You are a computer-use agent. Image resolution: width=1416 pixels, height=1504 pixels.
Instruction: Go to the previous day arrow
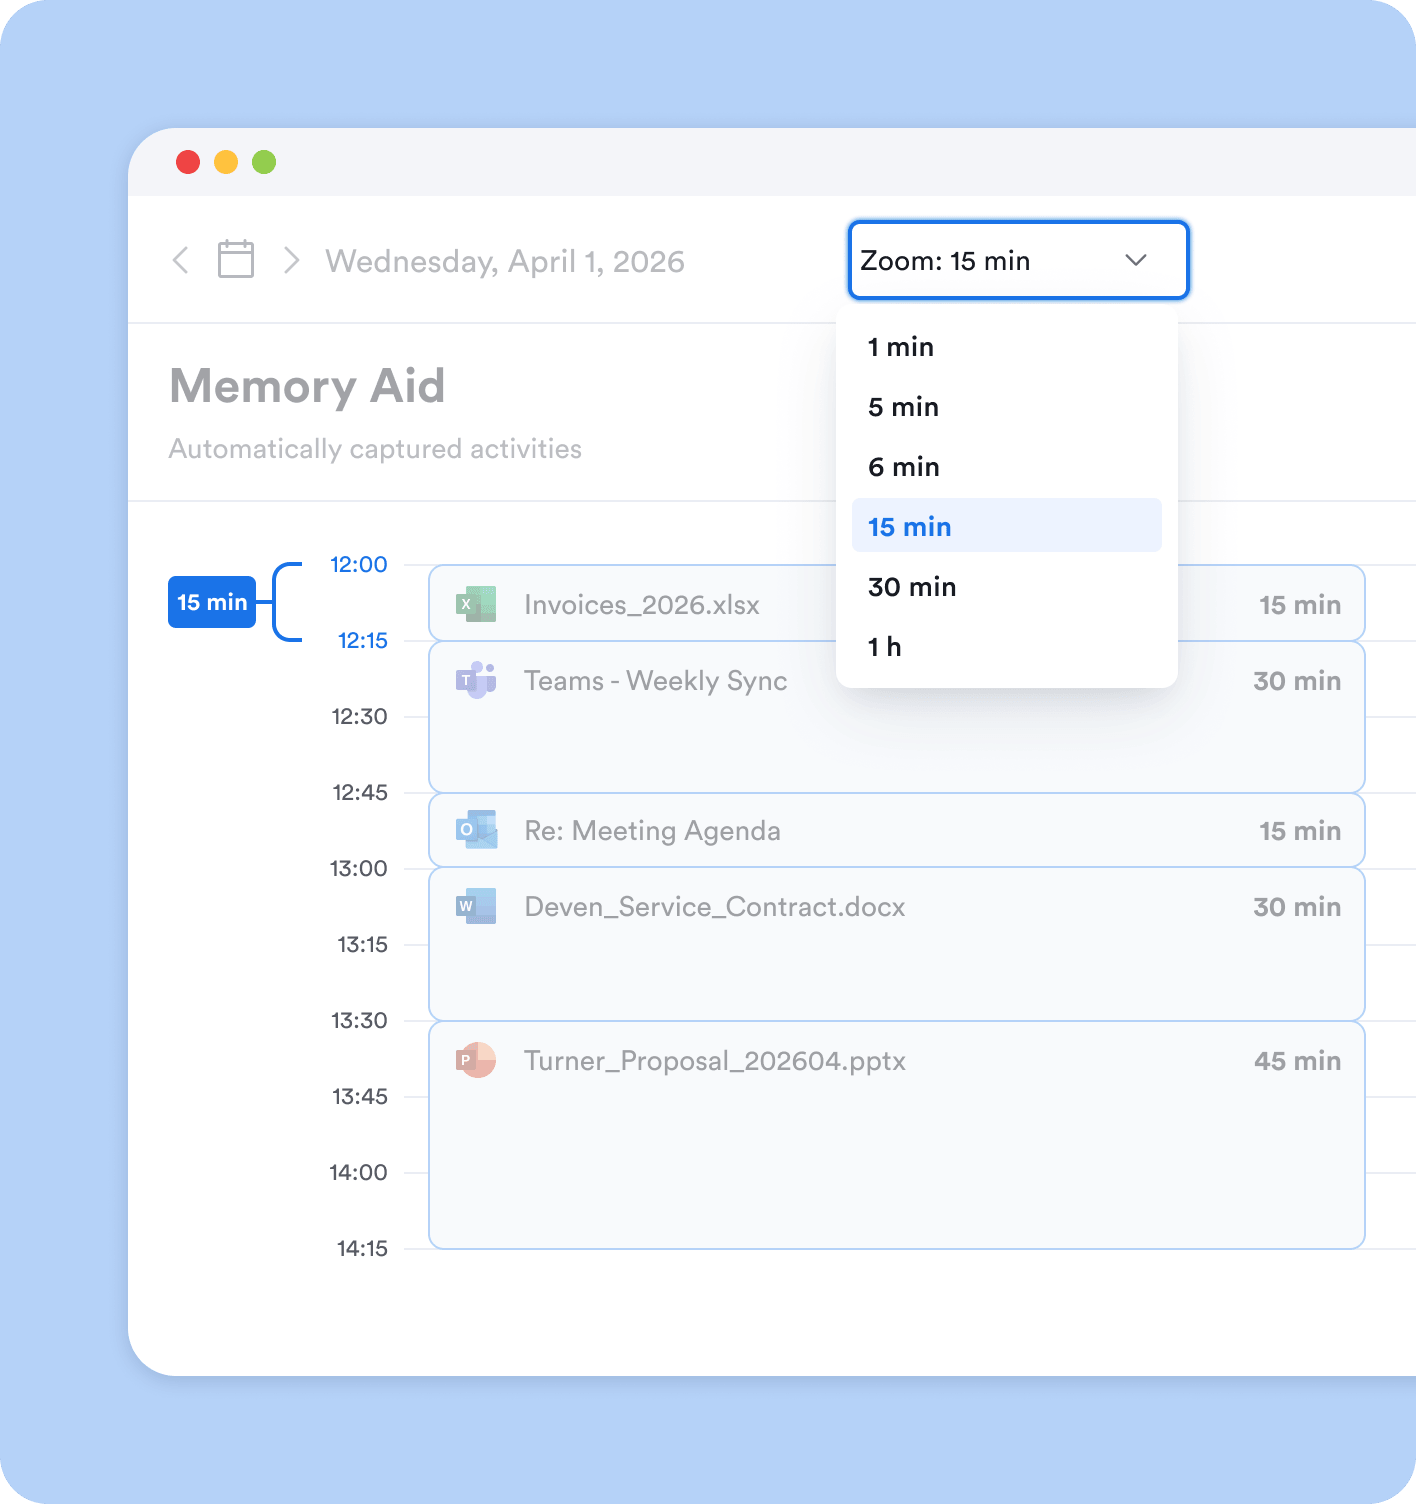pos(181,260)
